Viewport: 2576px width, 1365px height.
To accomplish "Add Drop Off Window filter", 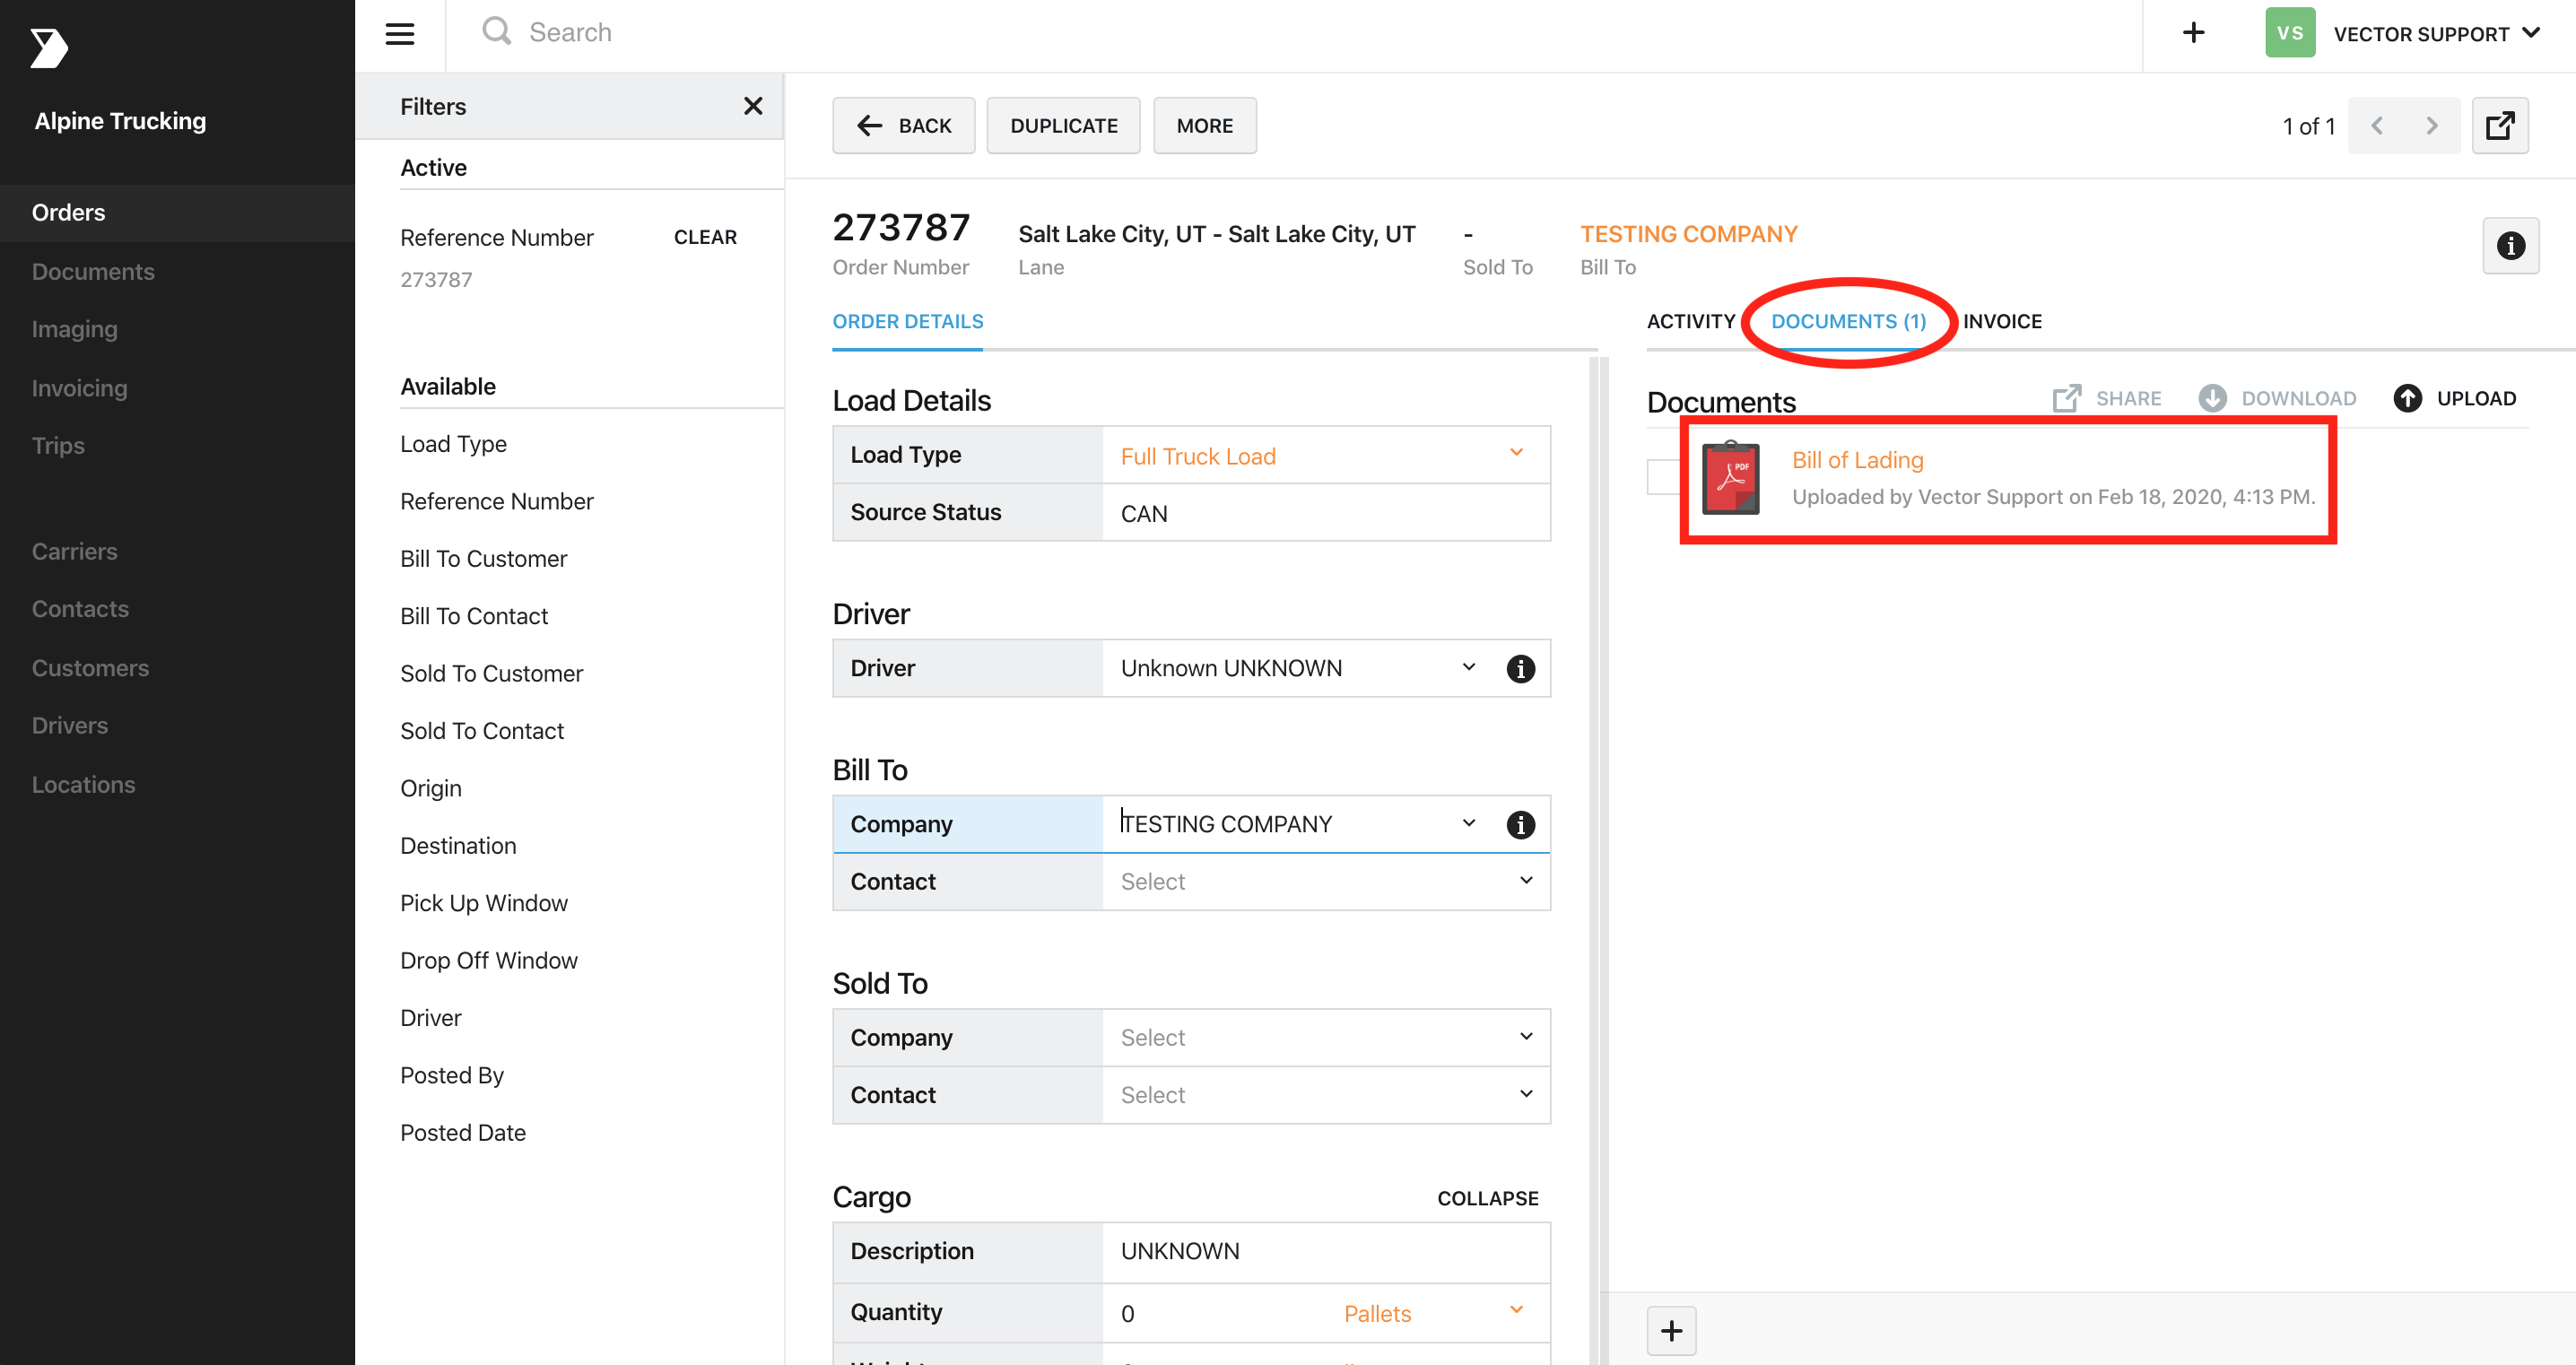I will pyautogui.click(x=489, y=961).
